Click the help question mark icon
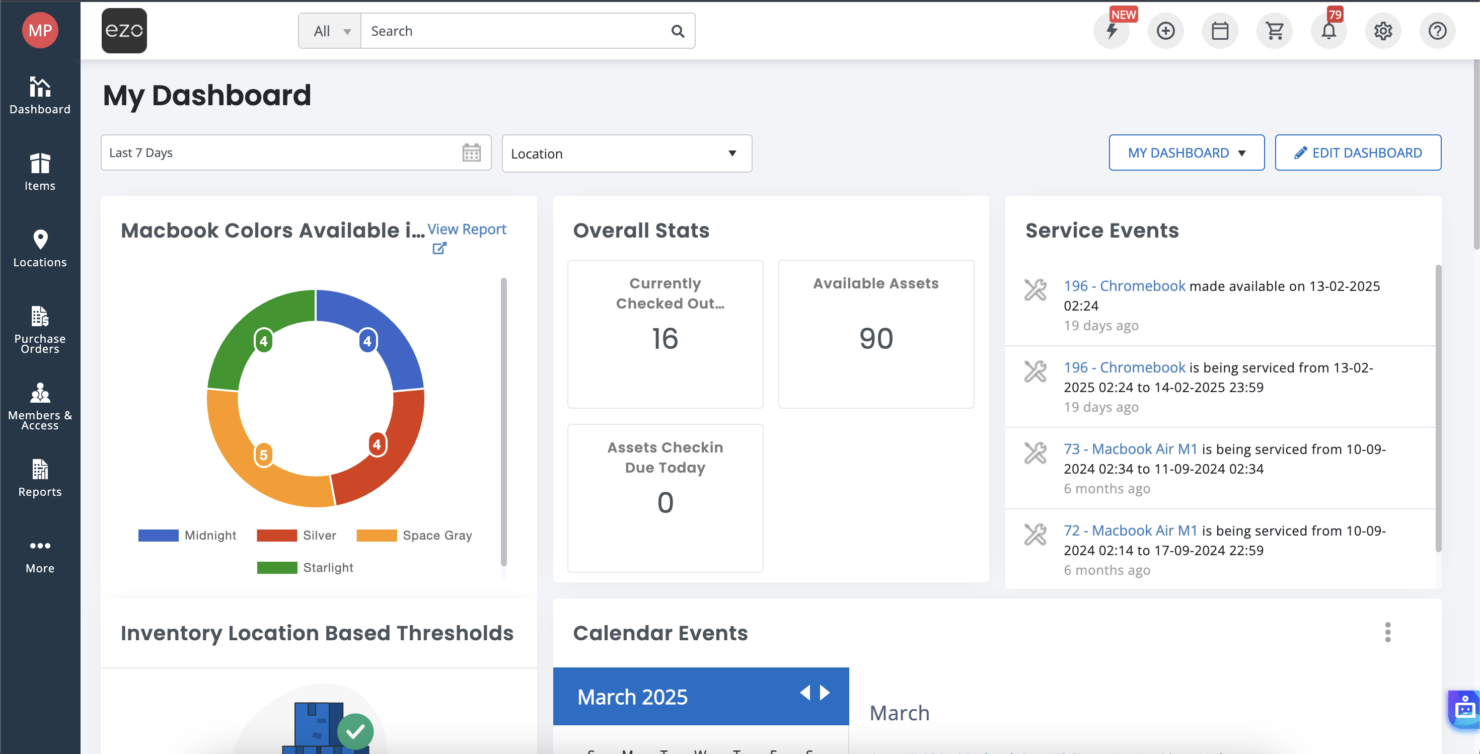The height and width of the screenshot is (754, 1480). [1437, 31]
